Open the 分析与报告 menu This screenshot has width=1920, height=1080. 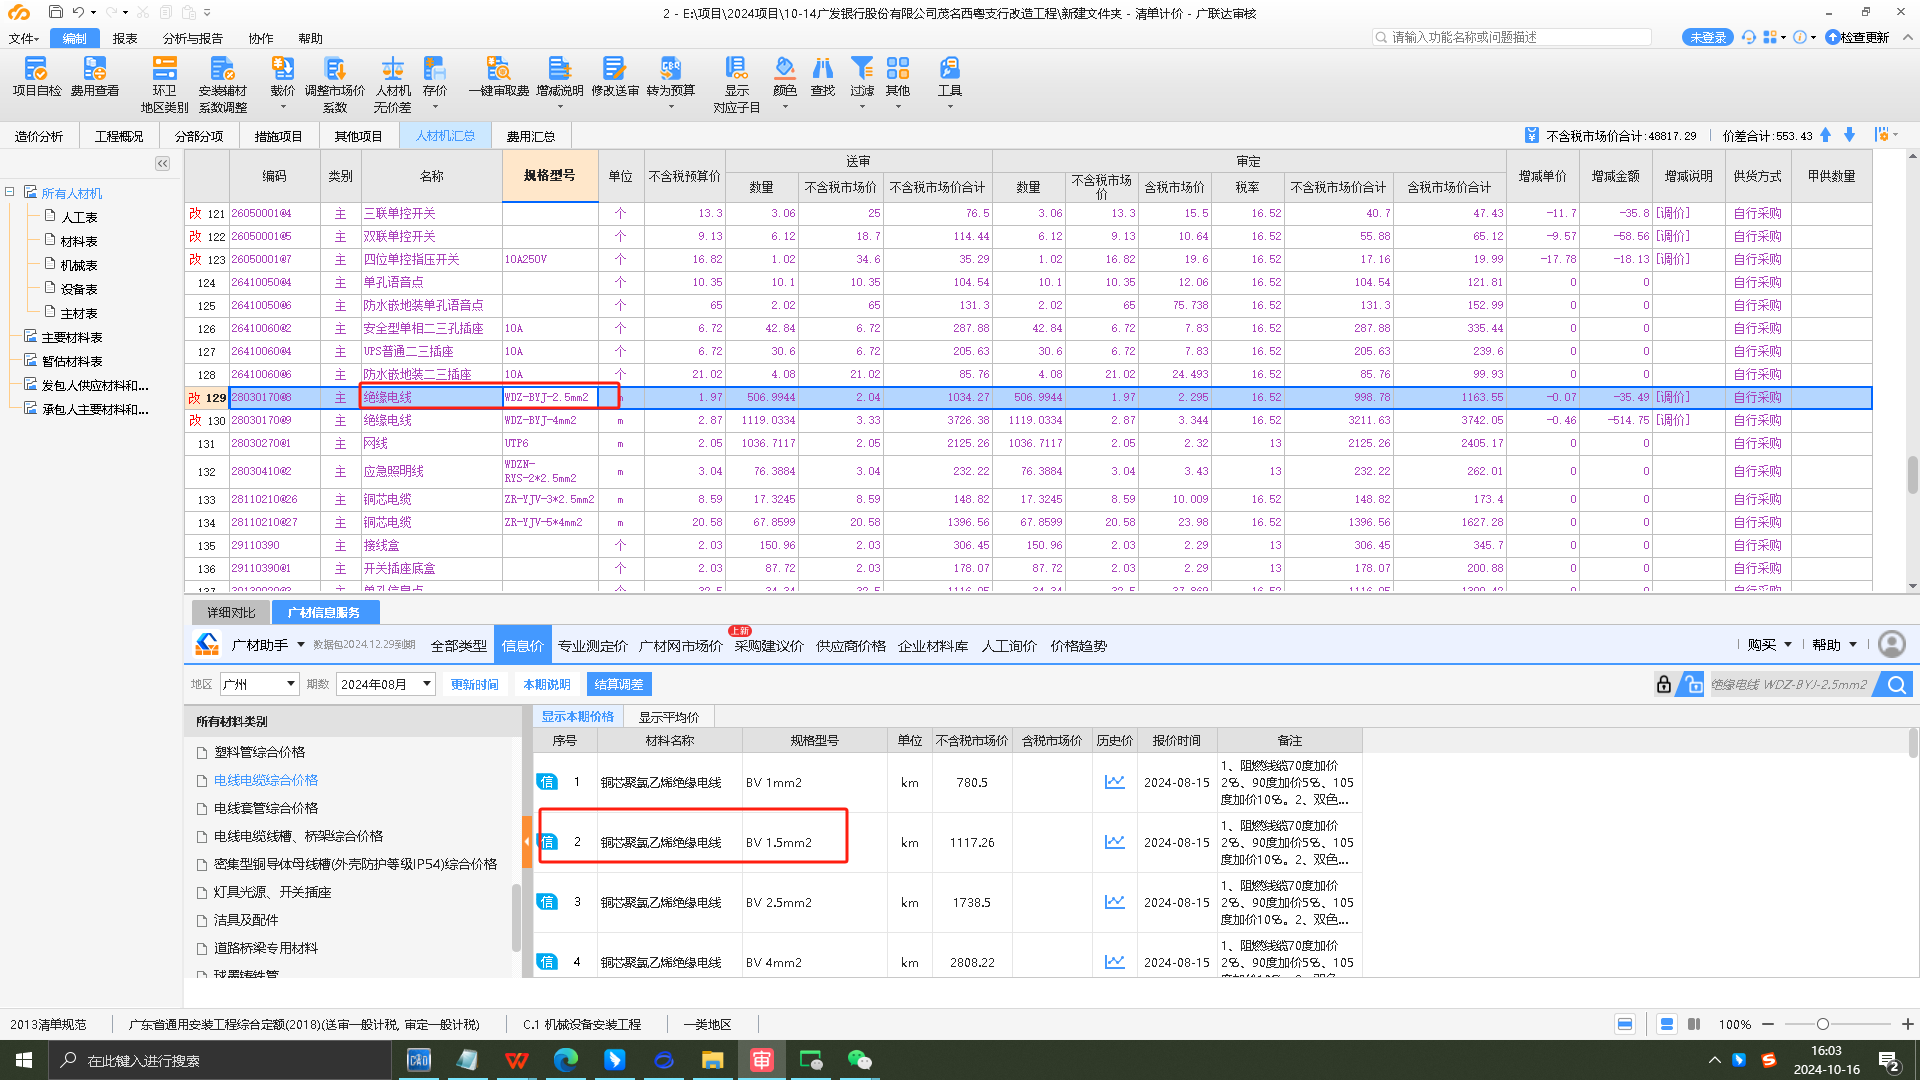[x=193, y=38]
